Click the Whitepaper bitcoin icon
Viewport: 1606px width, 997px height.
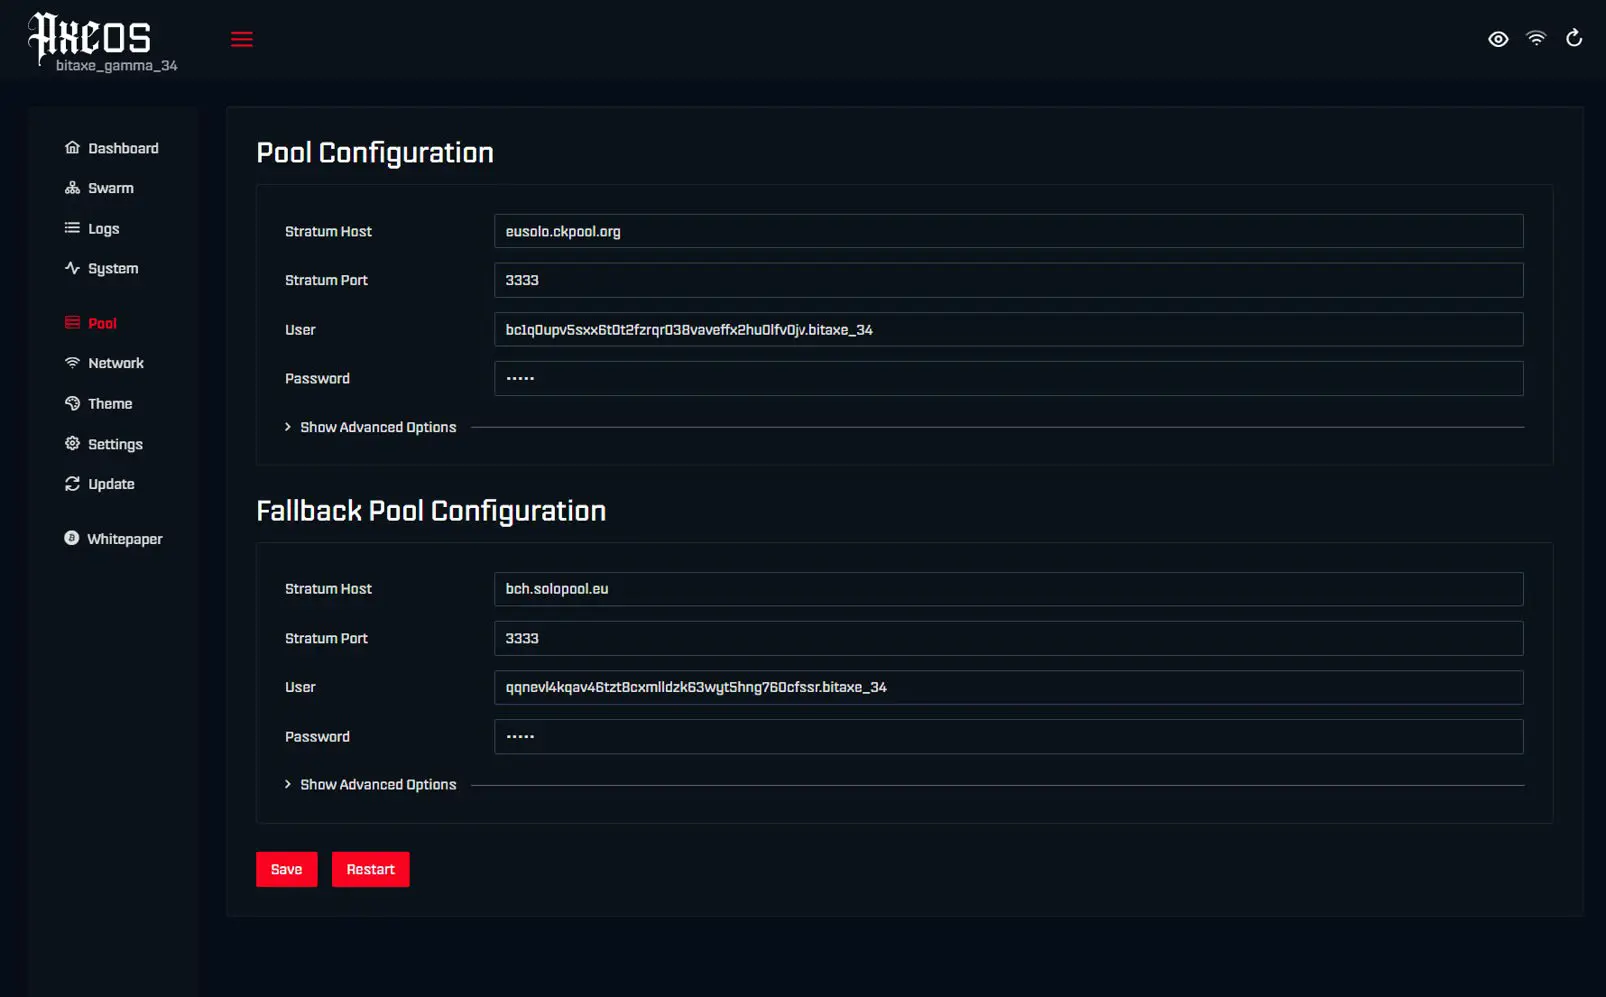[71, 538]
